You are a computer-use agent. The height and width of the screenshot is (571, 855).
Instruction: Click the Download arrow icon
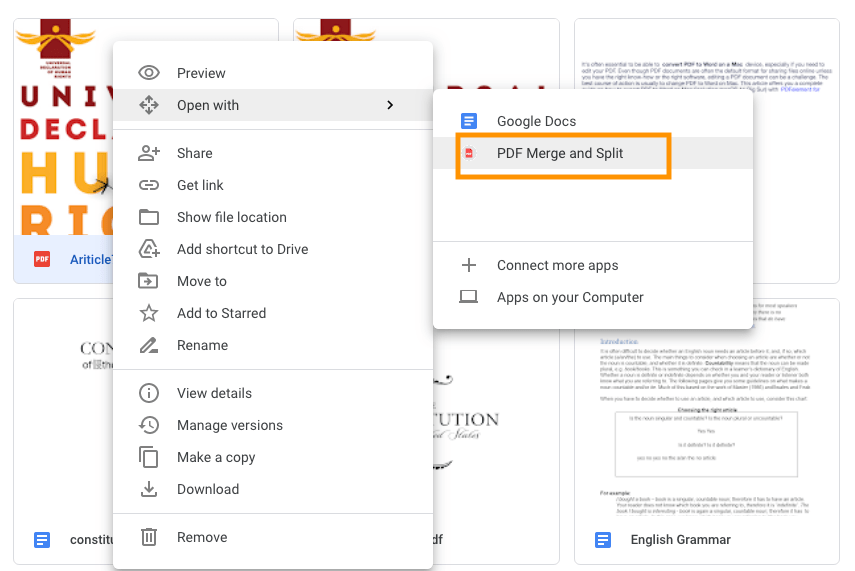(x=149, y=489)
